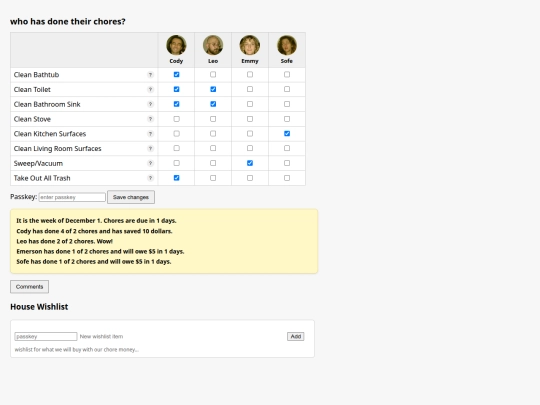Click the 'Cody has done 4 of 2 chores' line
The width and height of the screenshot is (540, 405).
point(94,231)
